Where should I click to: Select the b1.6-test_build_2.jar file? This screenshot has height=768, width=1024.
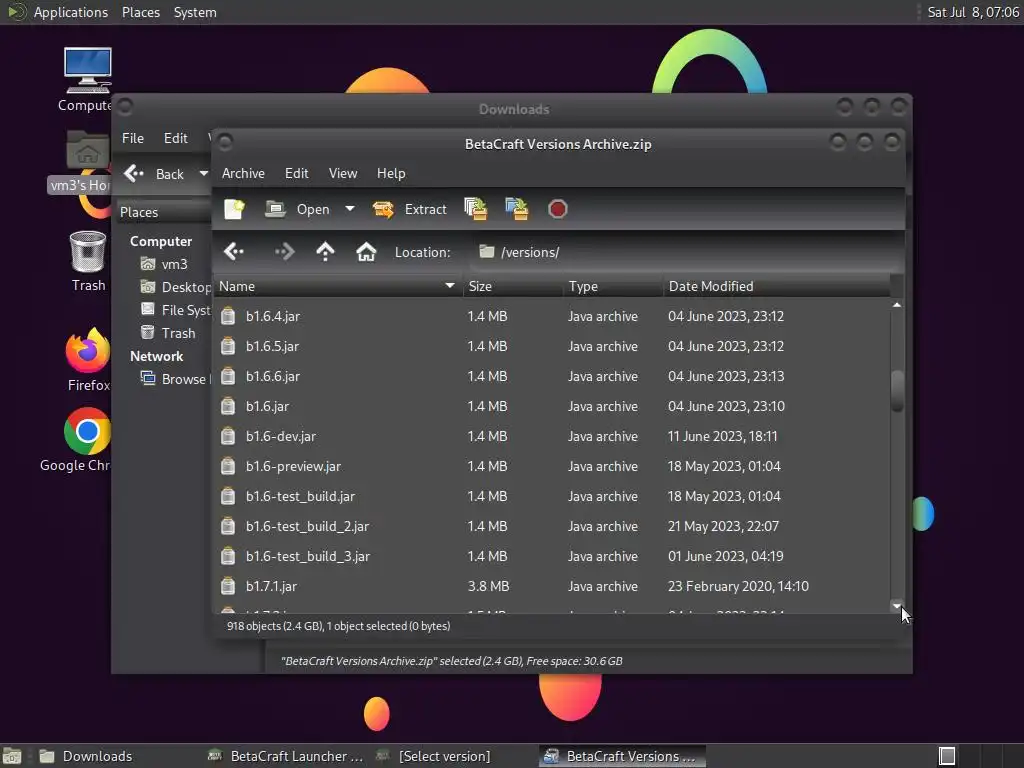pyautogui.click(x=552, y=526)
